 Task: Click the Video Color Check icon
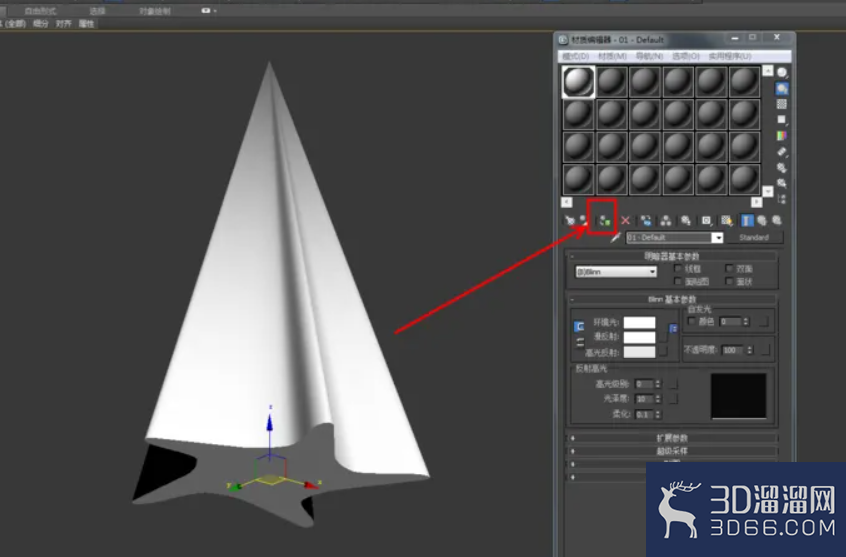point(782,135)
